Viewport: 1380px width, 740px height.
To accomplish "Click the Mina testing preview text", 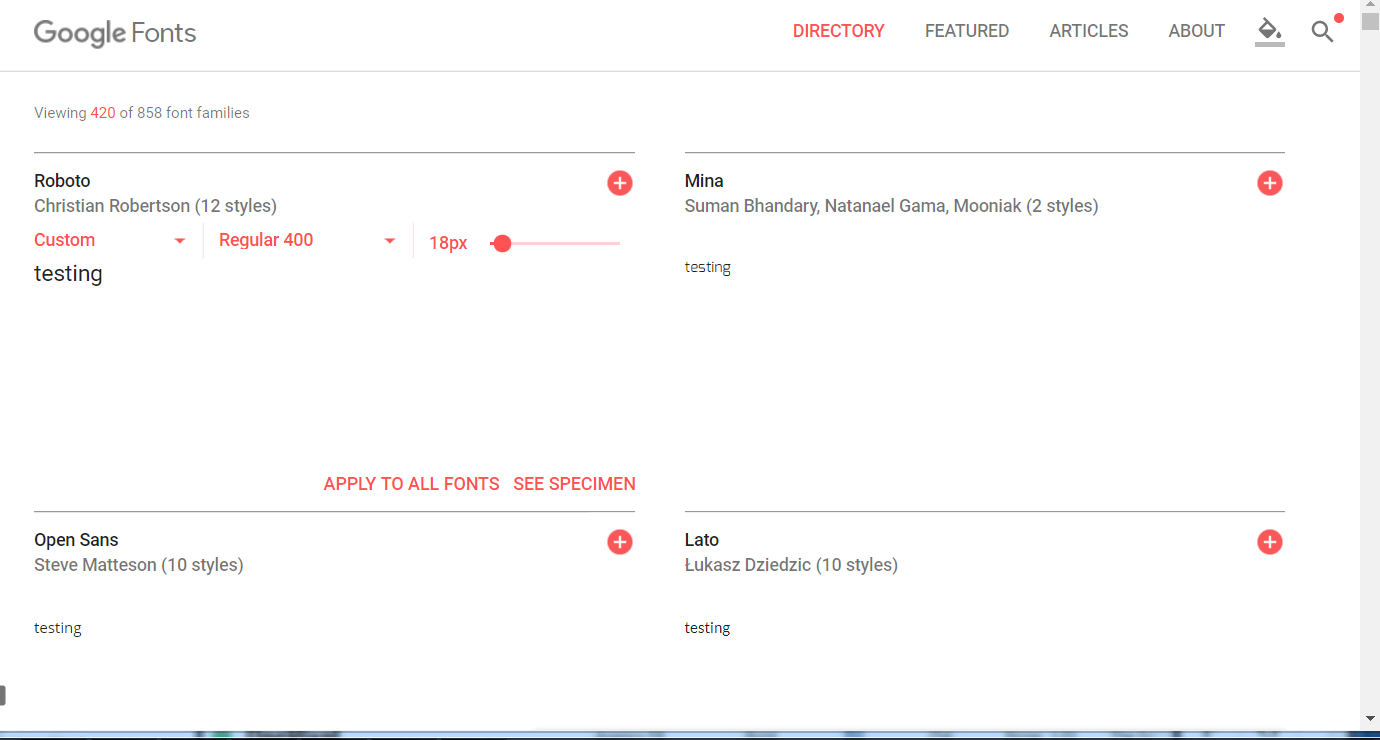I will coord(708,267).
